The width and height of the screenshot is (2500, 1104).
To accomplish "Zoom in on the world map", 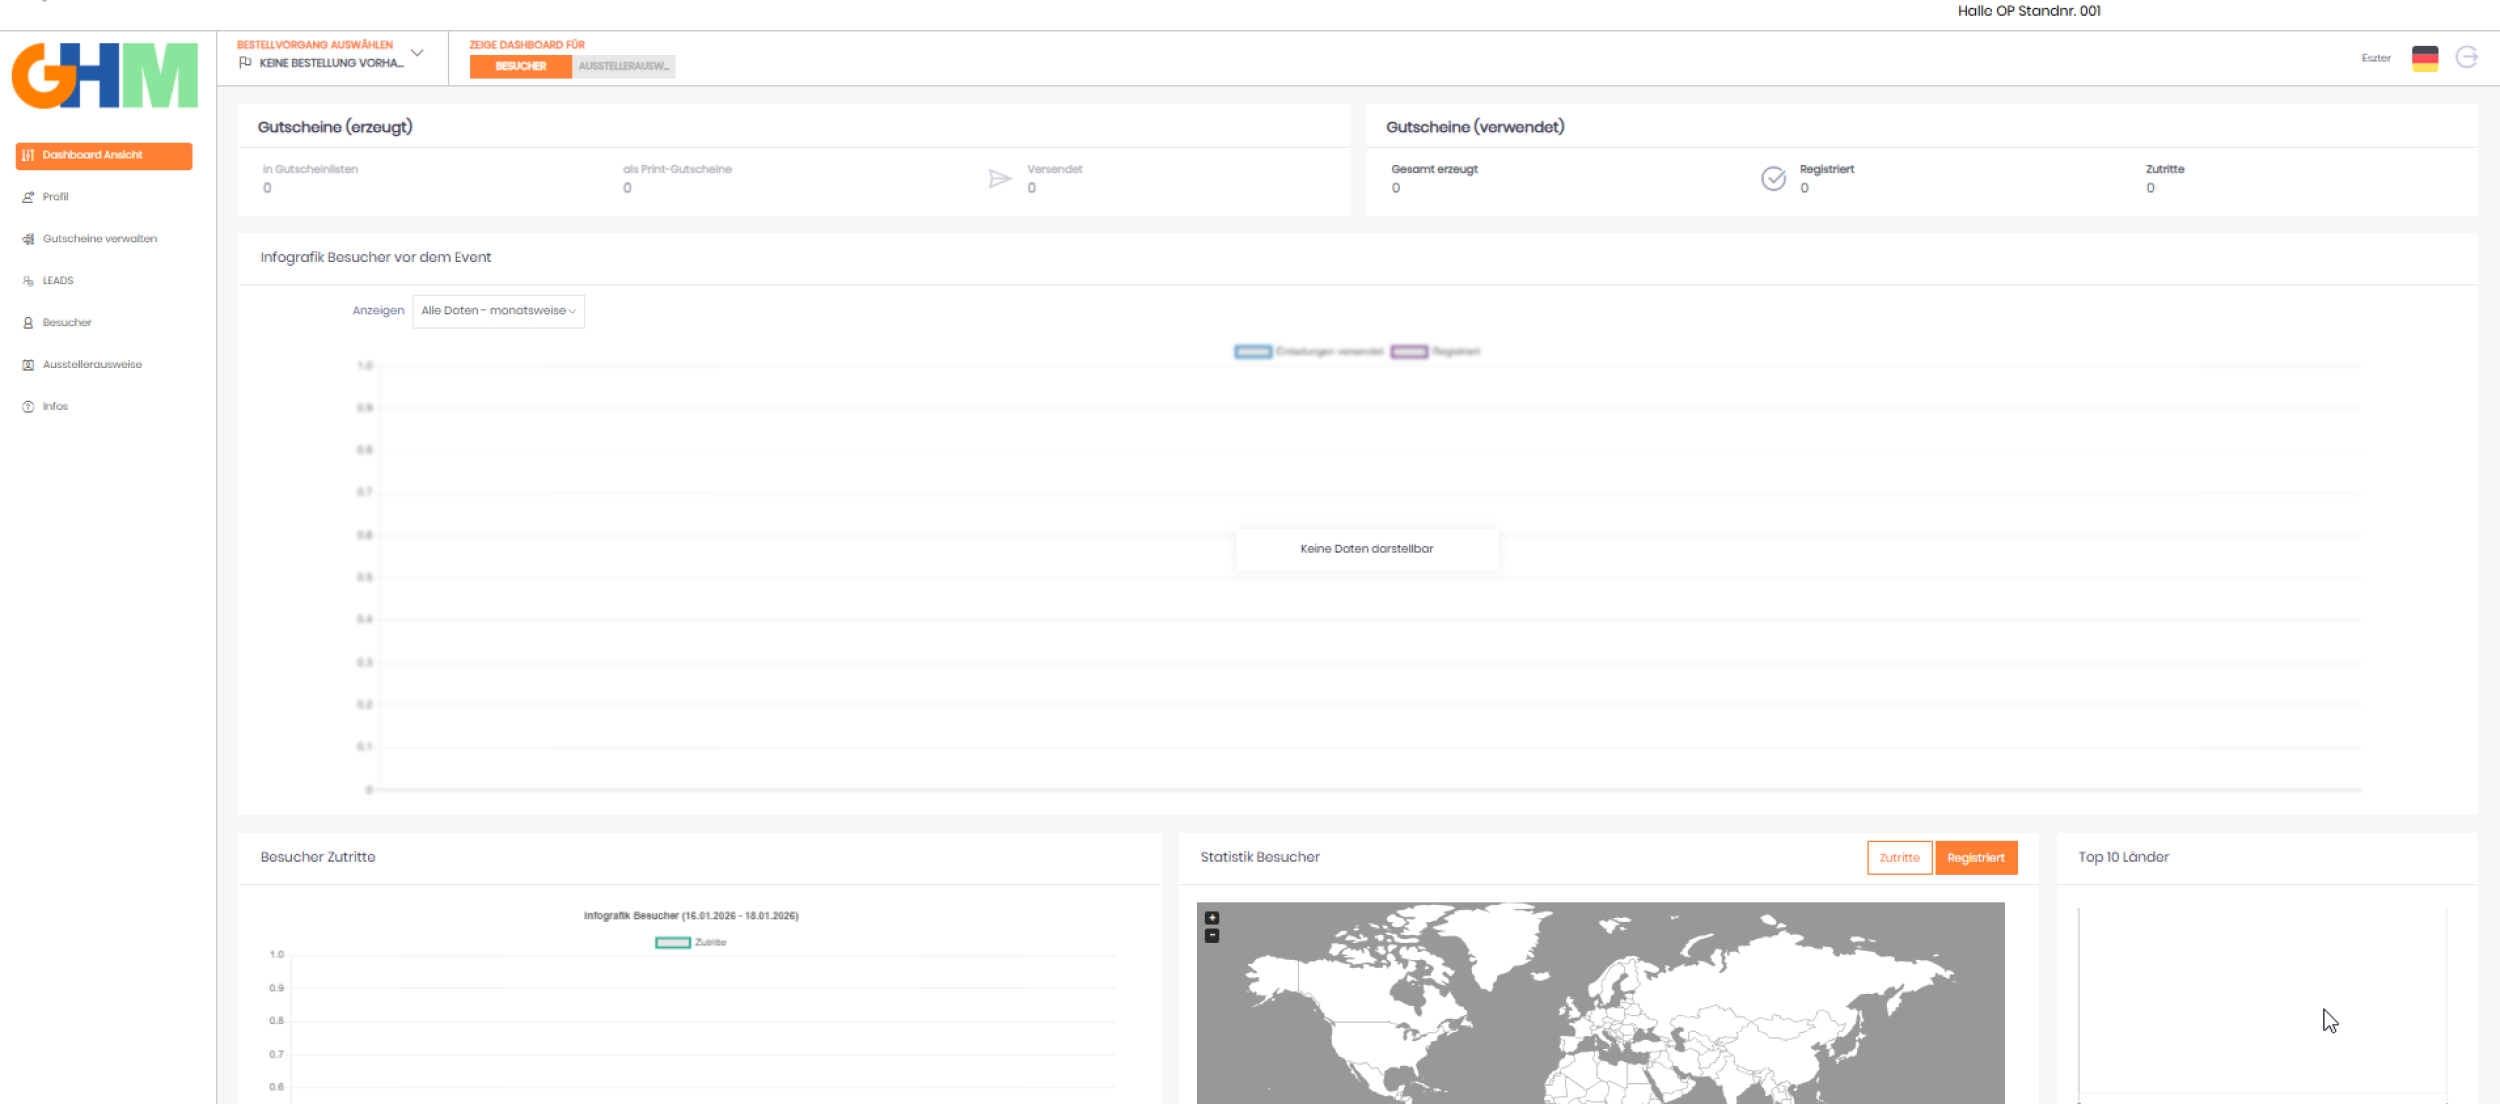I will tap(1212, 918).
